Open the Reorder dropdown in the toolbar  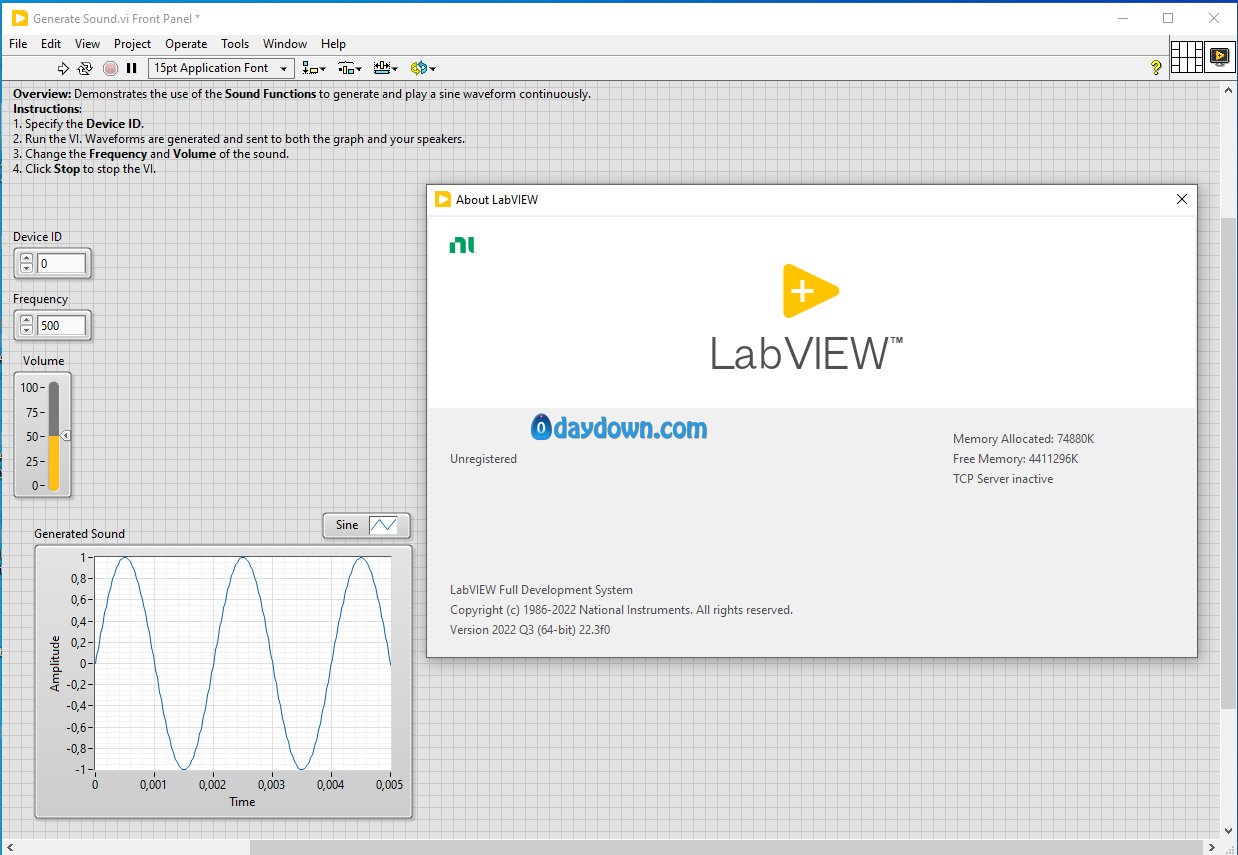click(422, 68)
